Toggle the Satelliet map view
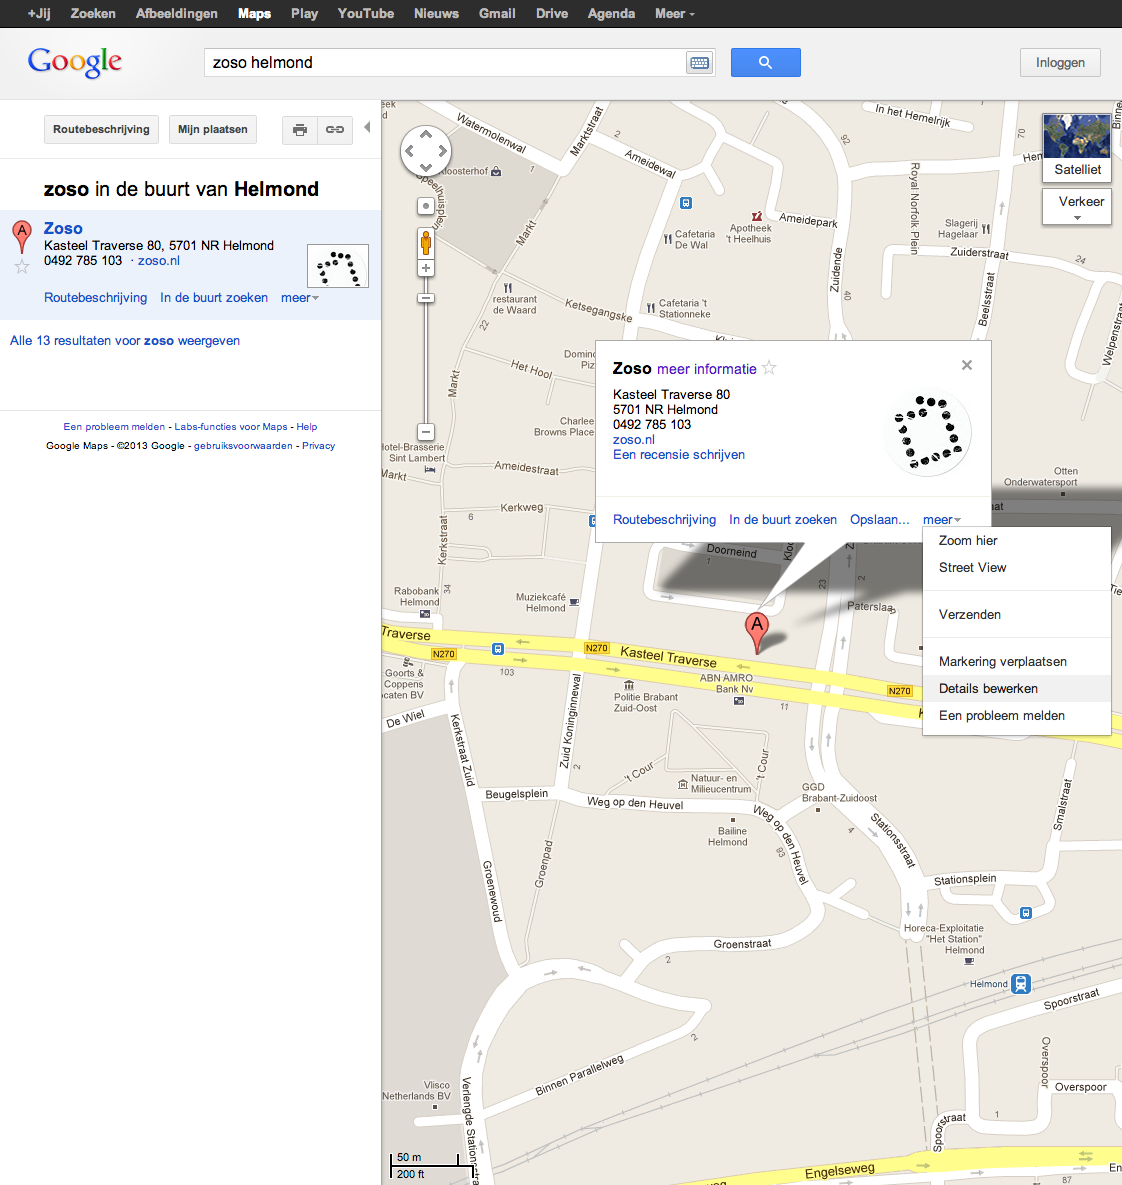 pos(1077,169)
